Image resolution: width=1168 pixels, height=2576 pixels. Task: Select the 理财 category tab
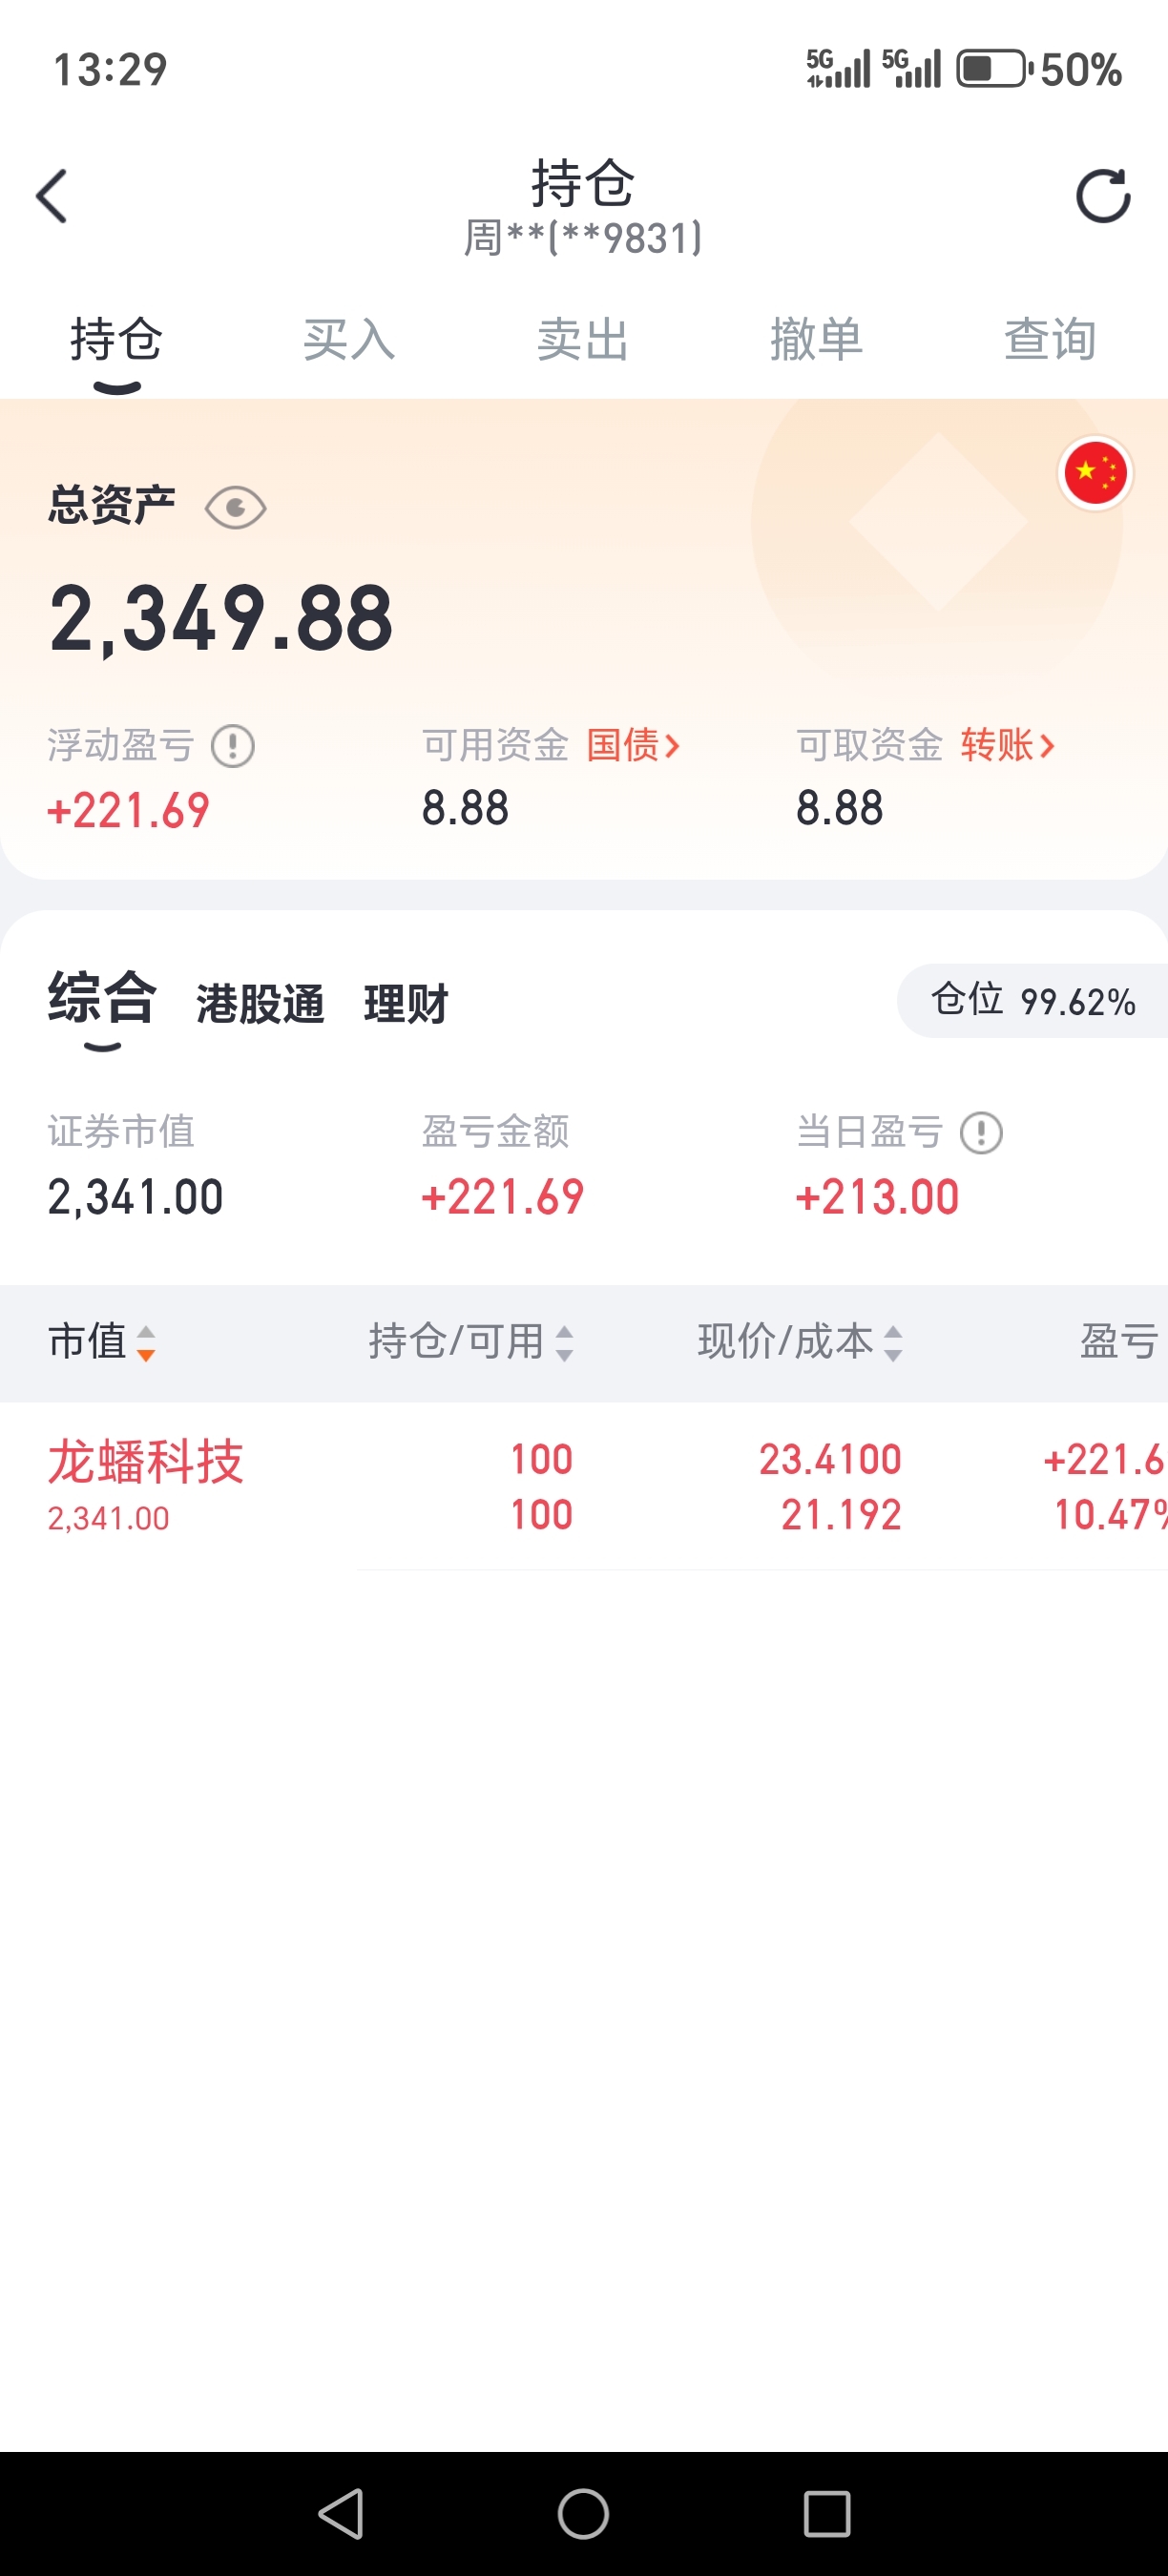point(406,1004)
